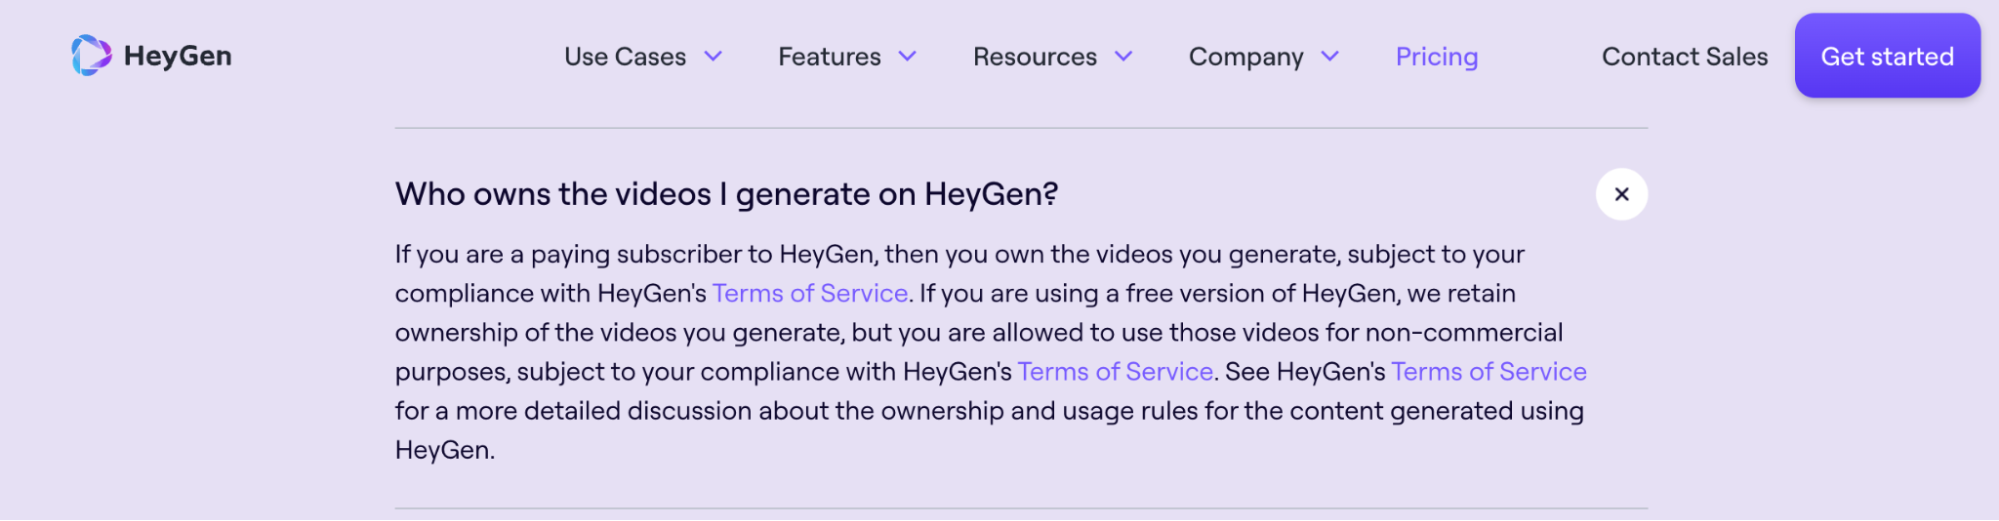Viewport: 1999px width, 521px height.
Task: Click the FAQ answer's first sentence
Action: 958,254
